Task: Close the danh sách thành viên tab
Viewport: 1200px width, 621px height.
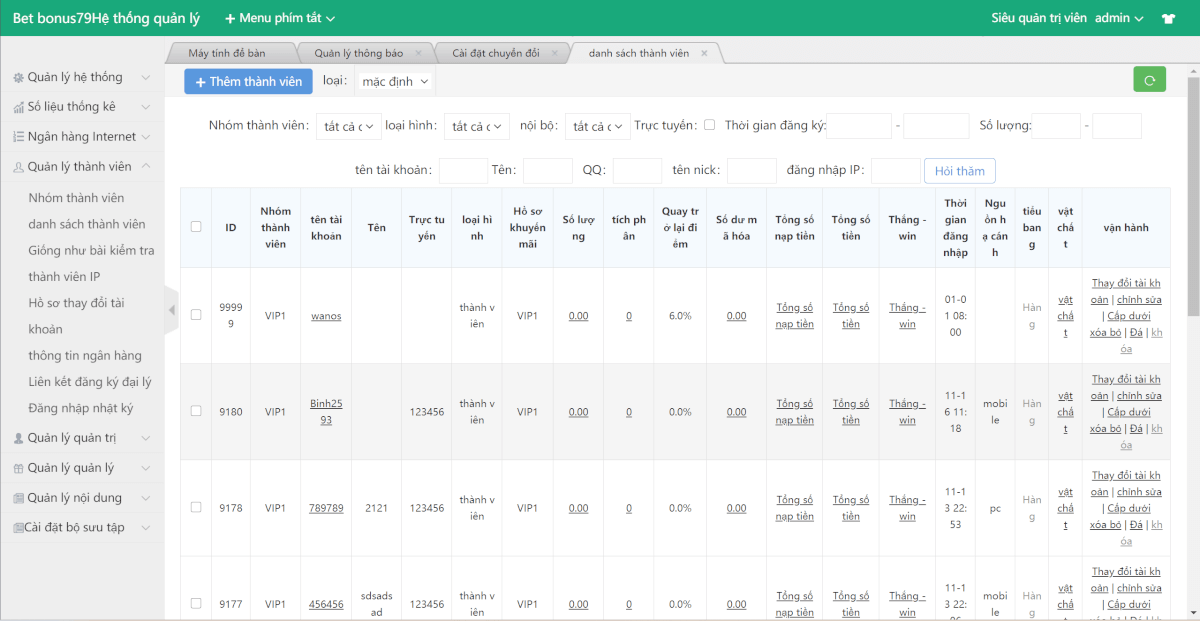Action: tap(704, 53)
